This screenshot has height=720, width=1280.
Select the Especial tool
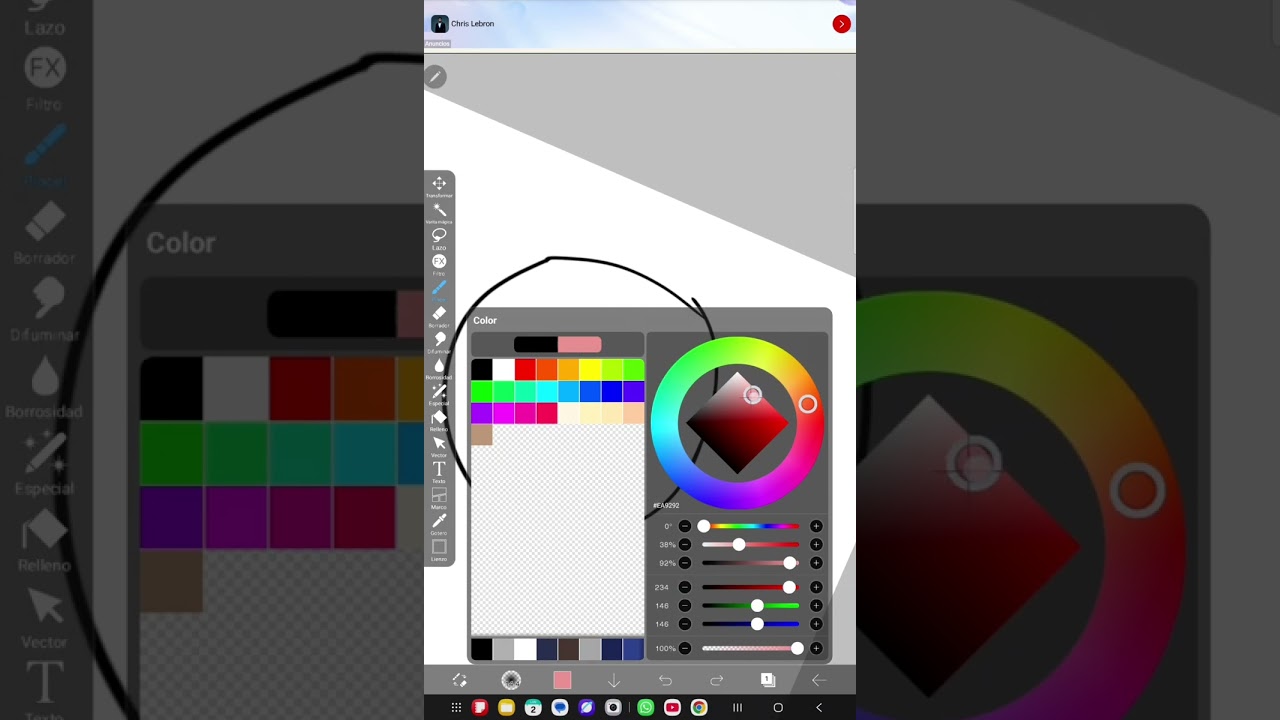(439, 394)
